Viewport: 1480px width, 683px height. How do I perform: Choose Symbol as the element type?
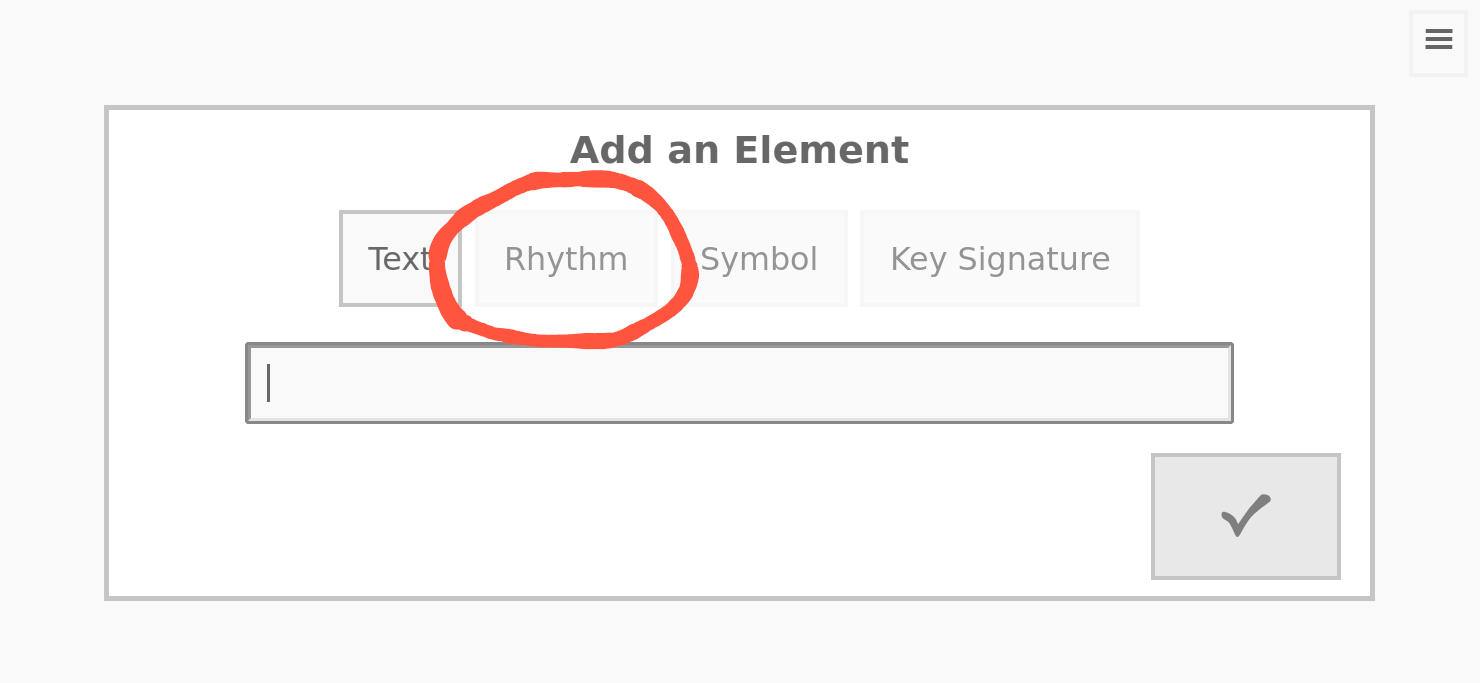(x=760, y=259)
